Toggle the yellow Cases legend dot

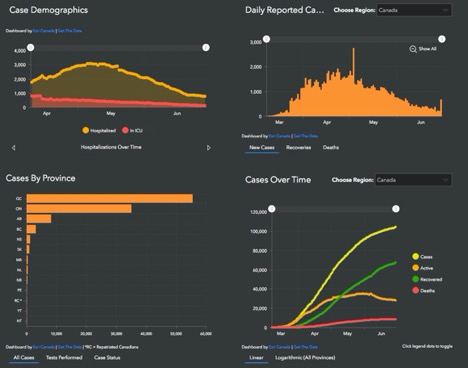click(415, 256)
